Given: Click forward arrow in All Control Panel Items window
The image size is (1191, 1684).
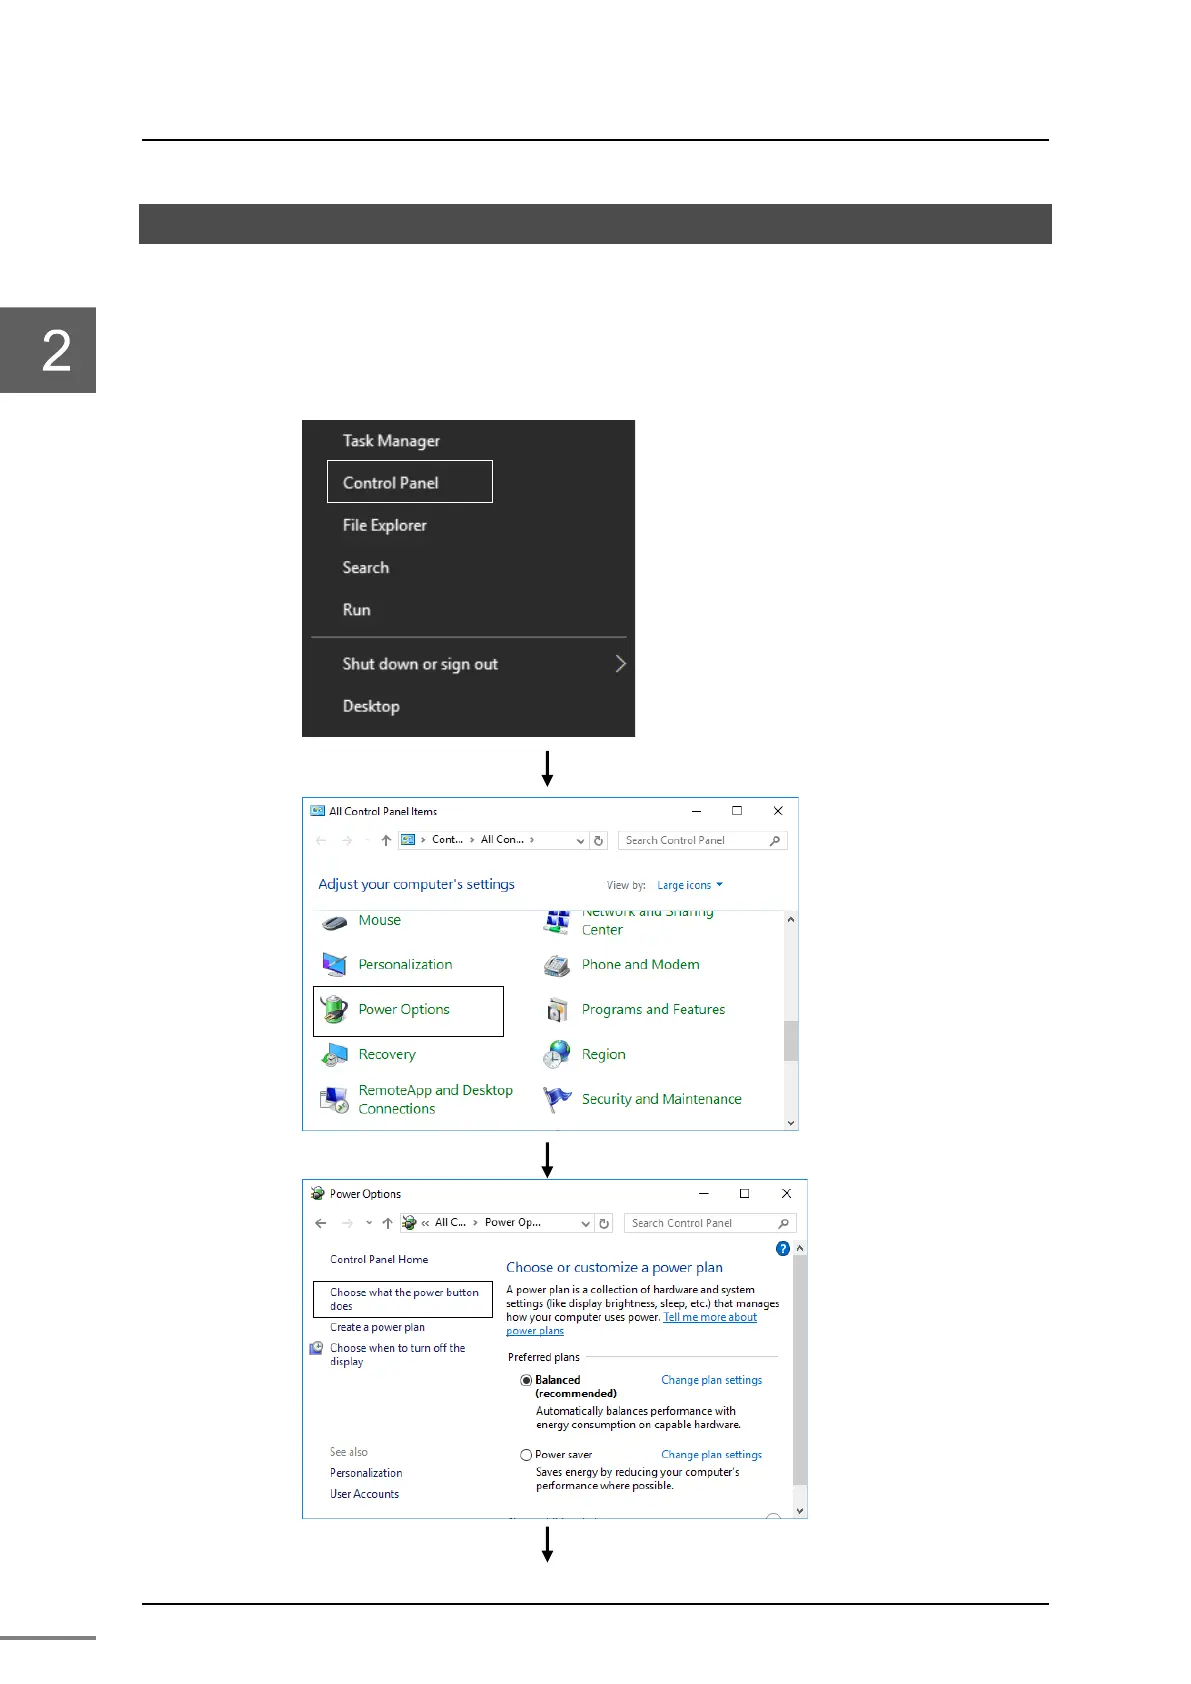Looking at the screenshot, I should pos(347,841).
